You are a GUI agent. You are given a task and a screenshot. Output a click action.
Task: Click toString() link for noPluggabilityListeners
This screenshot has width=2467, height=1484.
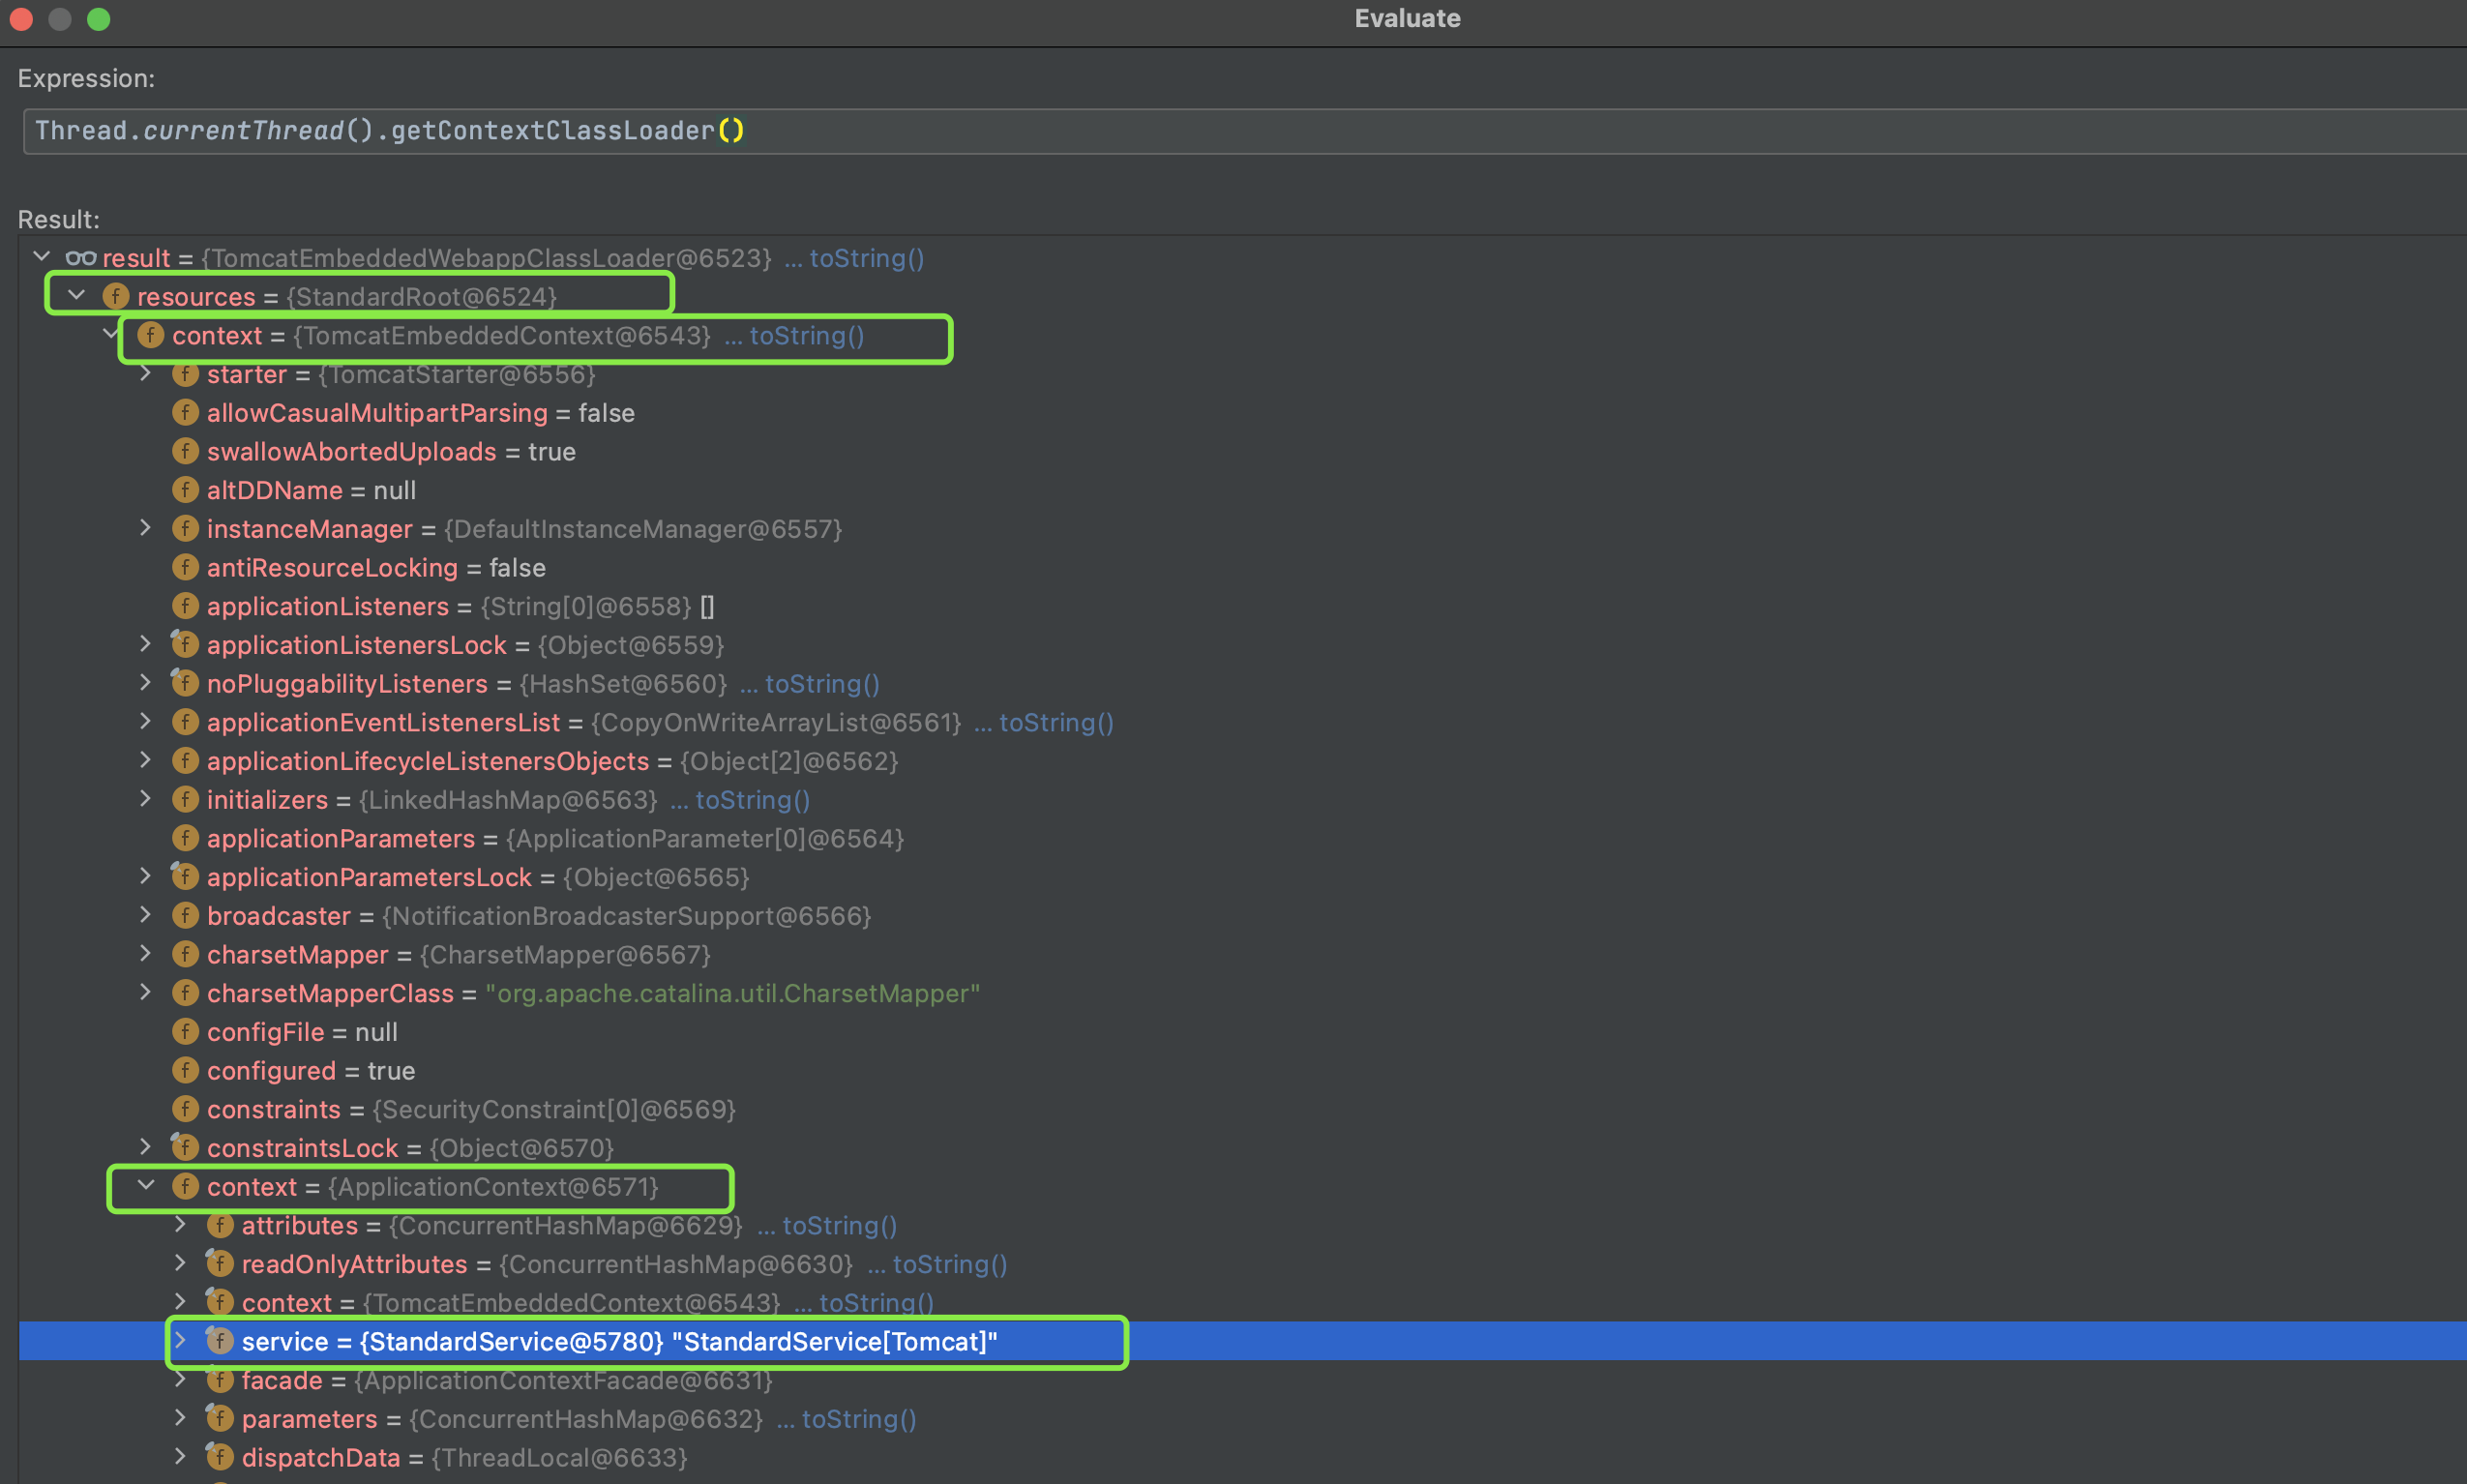[x=822, y=684]
